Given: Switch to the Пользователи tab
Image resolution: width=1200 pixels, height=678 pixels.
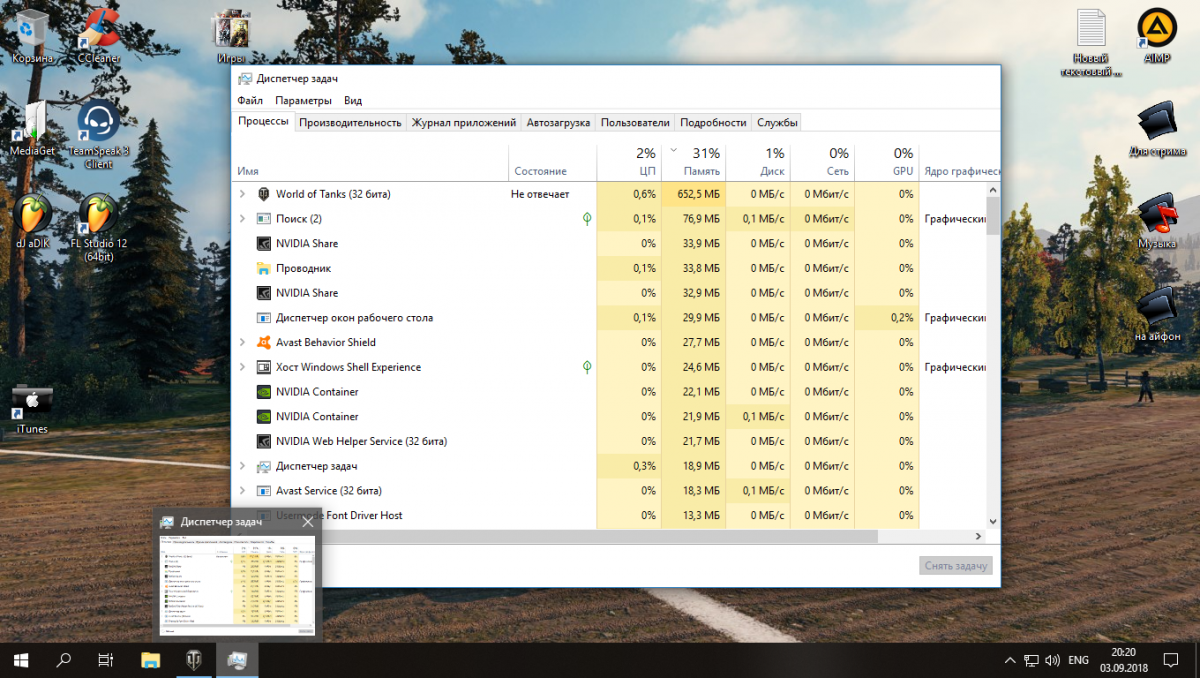Looking at the screenshot, I should coord(635,122).
